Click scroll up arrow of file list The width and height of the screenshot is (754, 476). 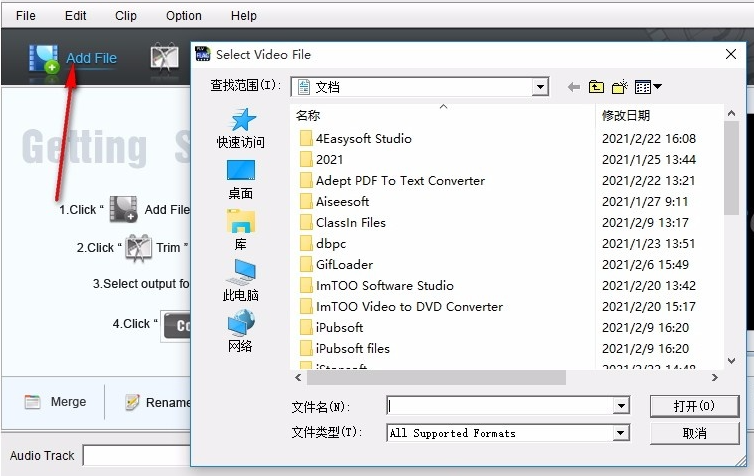[731, 113]
